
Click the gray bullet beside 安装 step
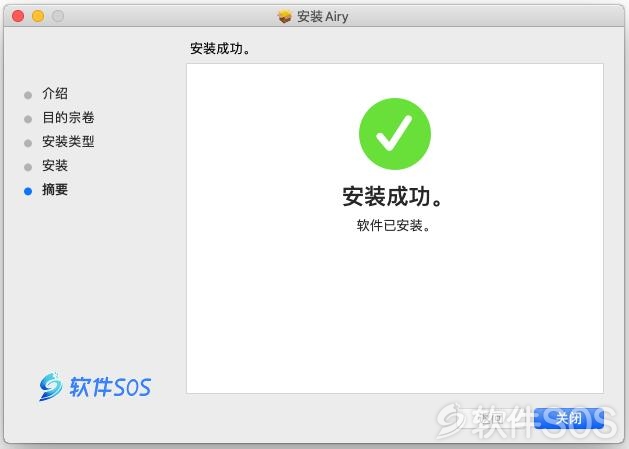(x=28, y=167)
